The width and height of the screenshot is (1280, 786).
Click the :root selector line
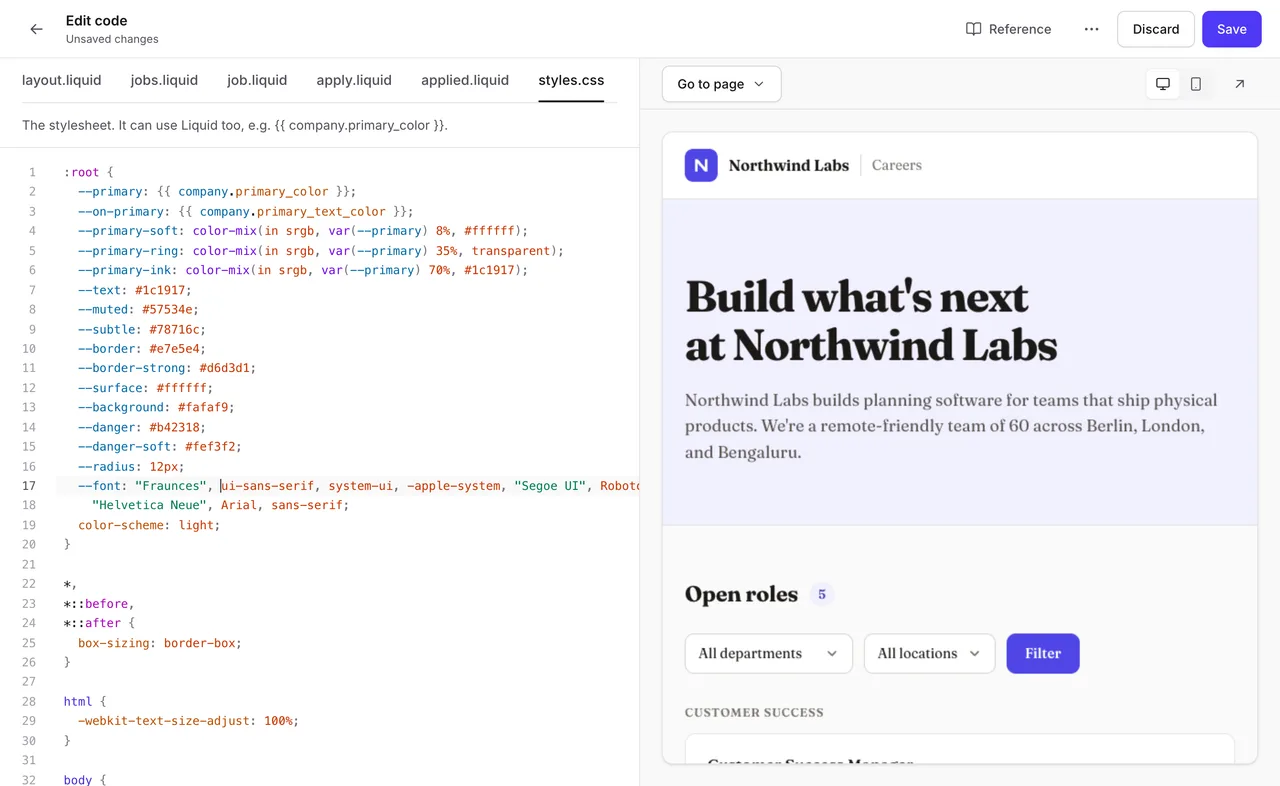point(89,172)
